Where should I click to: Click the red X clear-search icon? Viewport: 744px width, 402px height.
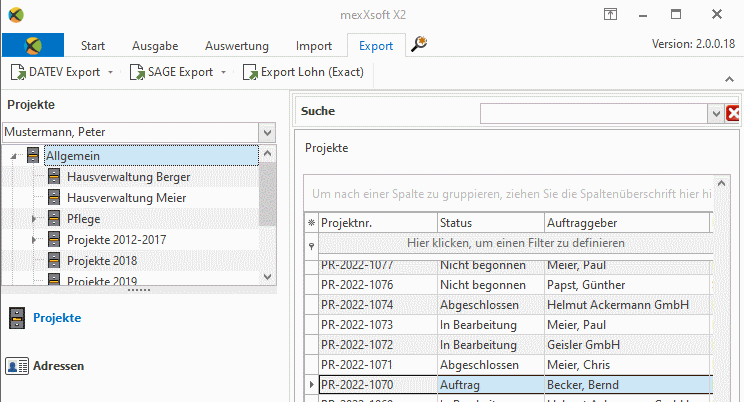[733, 113]
